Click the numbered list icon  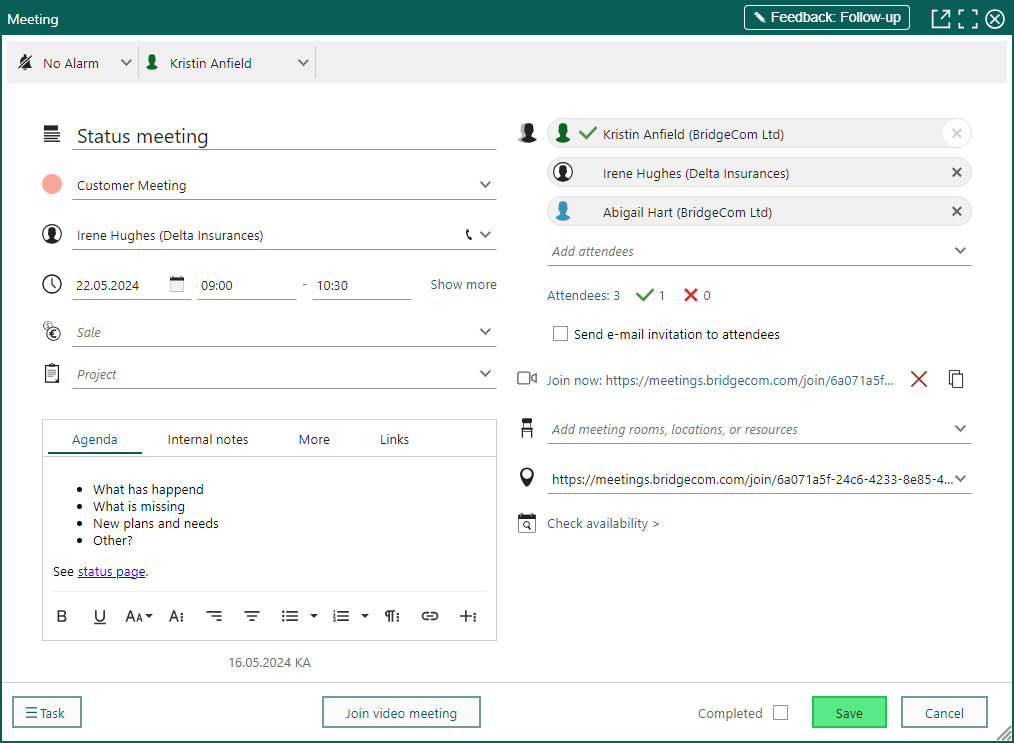tap(341, 616)
